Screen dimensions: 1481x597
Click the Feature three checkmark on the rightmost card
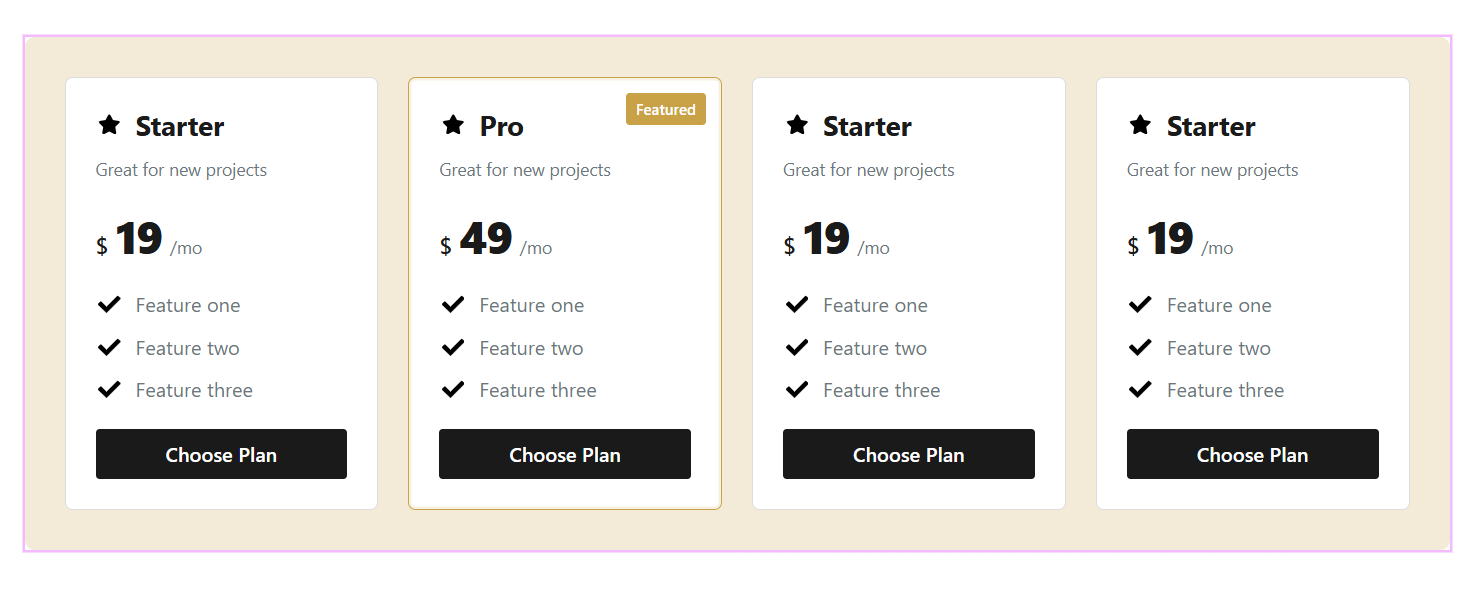[1140, 389]
